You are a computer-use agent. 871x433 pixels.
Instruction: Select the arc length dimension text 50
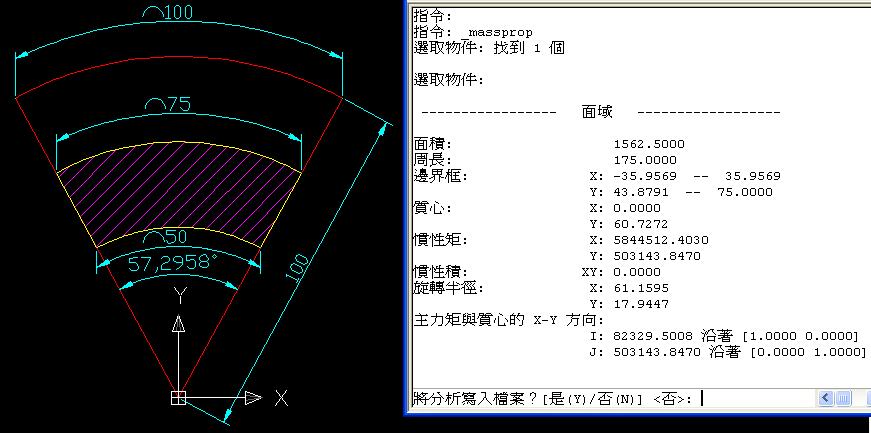[x=165, y=237]
